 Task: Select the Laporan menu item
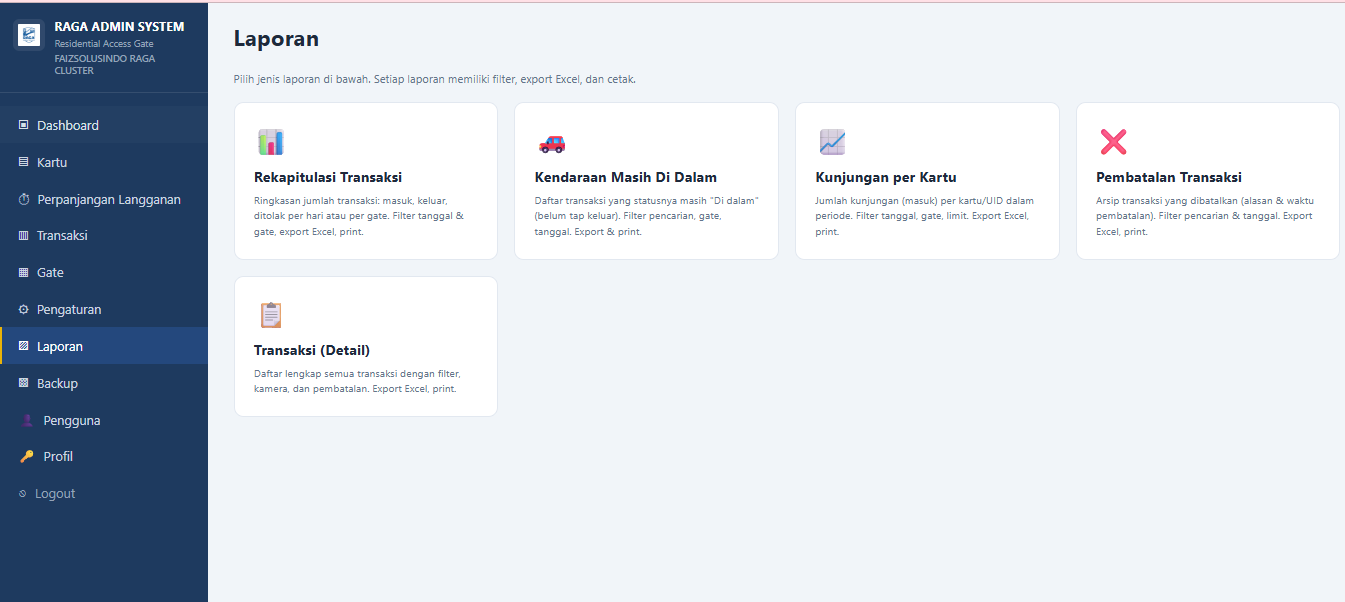click(60, 347)
